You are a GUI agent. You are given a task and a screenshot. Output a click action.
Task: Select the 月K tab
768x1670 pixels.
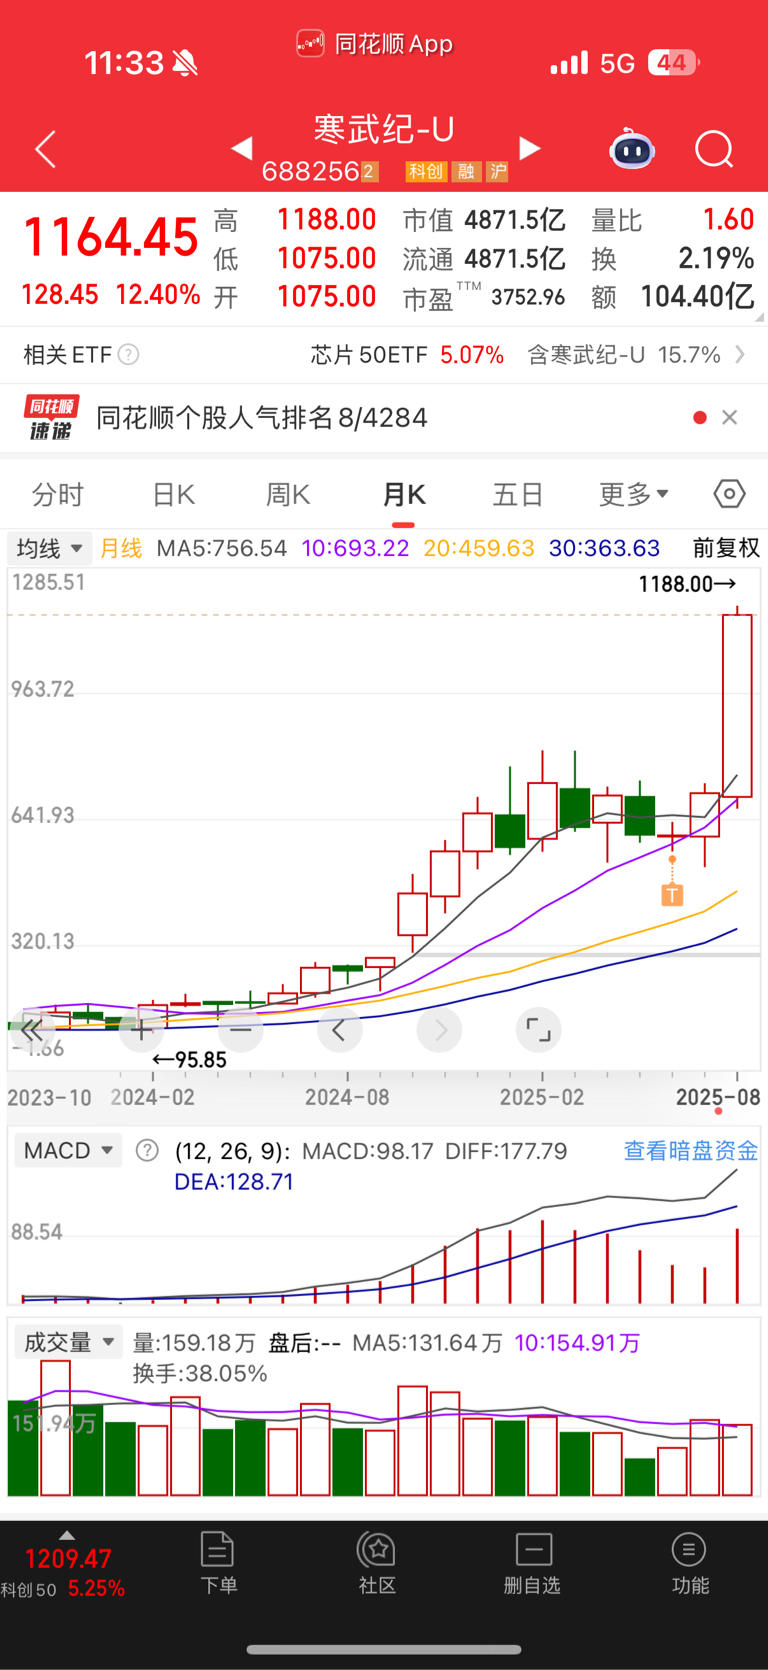(404, 494)
